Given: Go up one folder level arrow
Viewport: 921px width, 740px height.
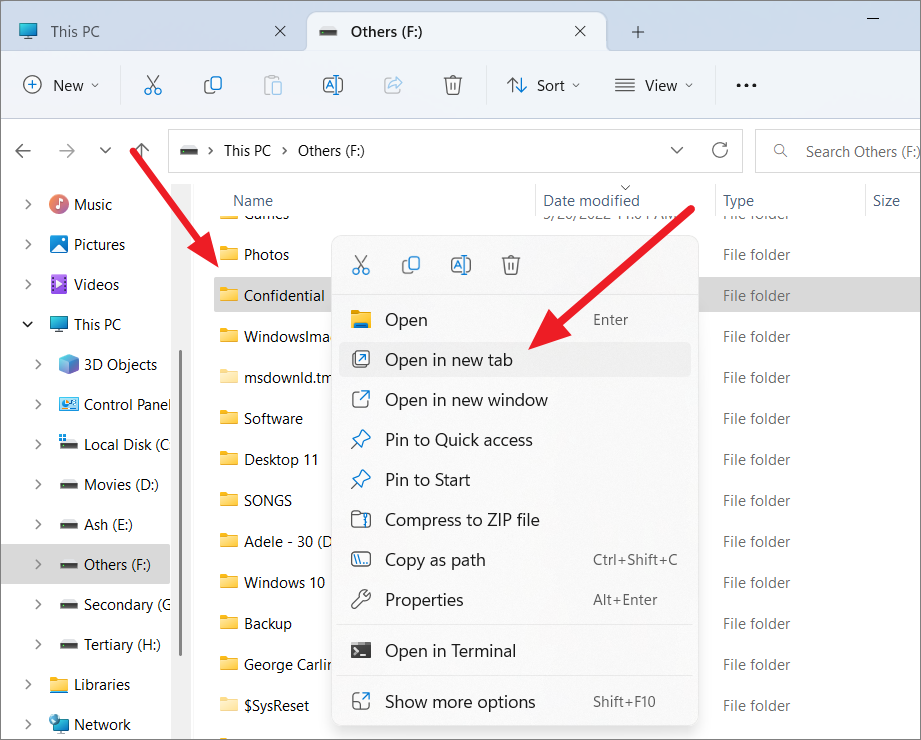Looking at the screenshot, I should pos(142,151).
